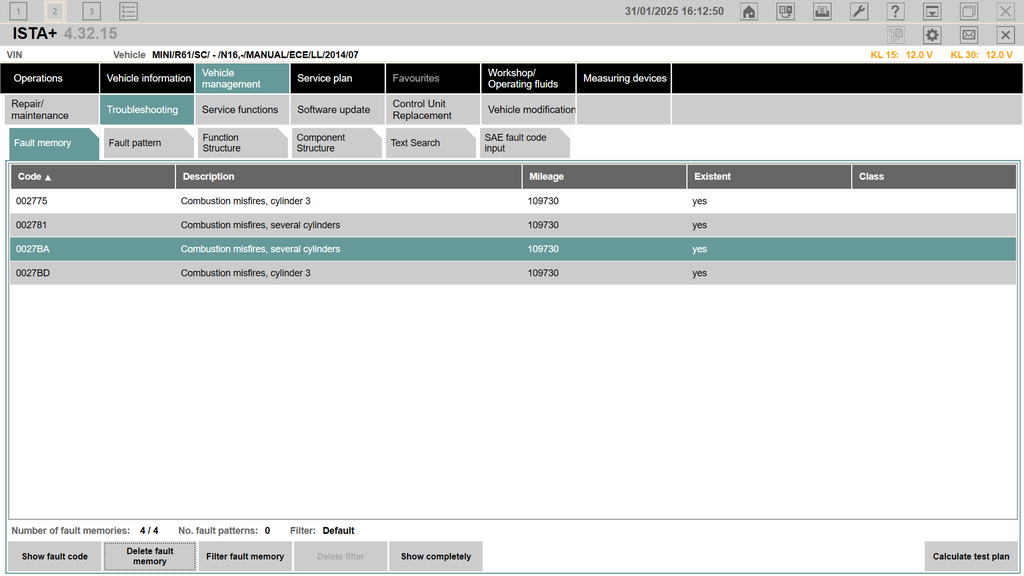Viewport: 1024px width, 576px height.
Task: Switch to the Fault pattern tab
Action: tap(146, 143)
